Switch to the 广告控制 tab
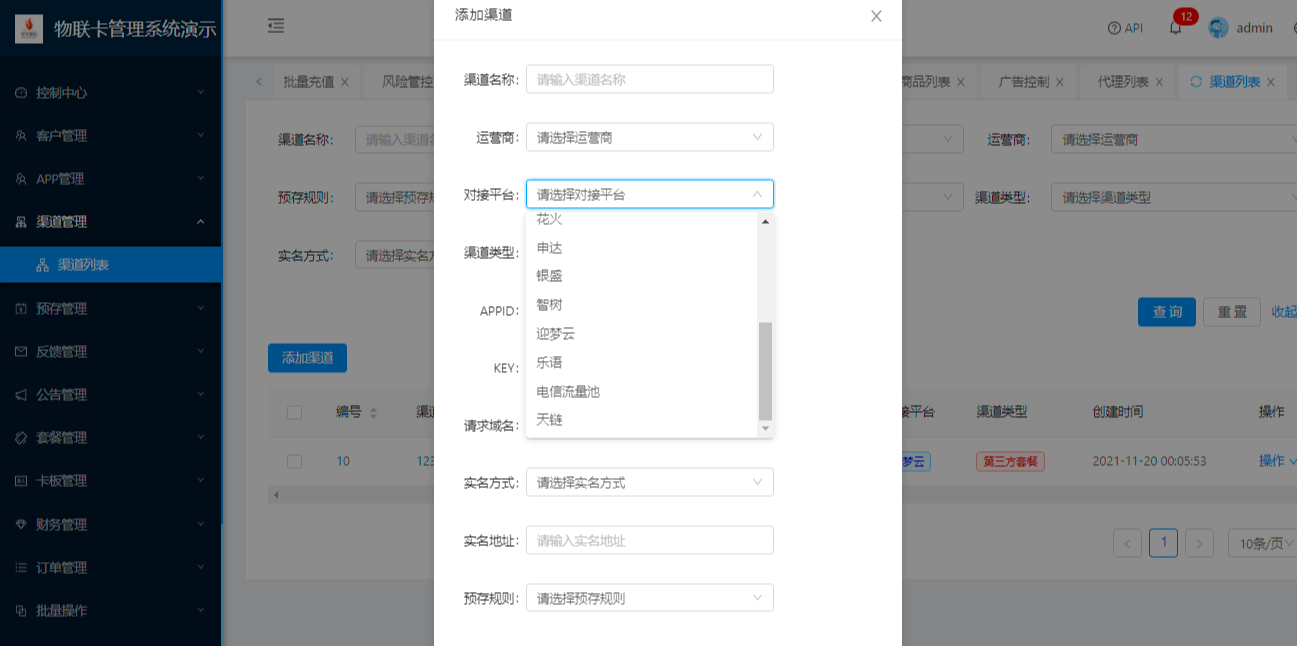This screenshot has width=1297, height=646. click(1024, 82)
